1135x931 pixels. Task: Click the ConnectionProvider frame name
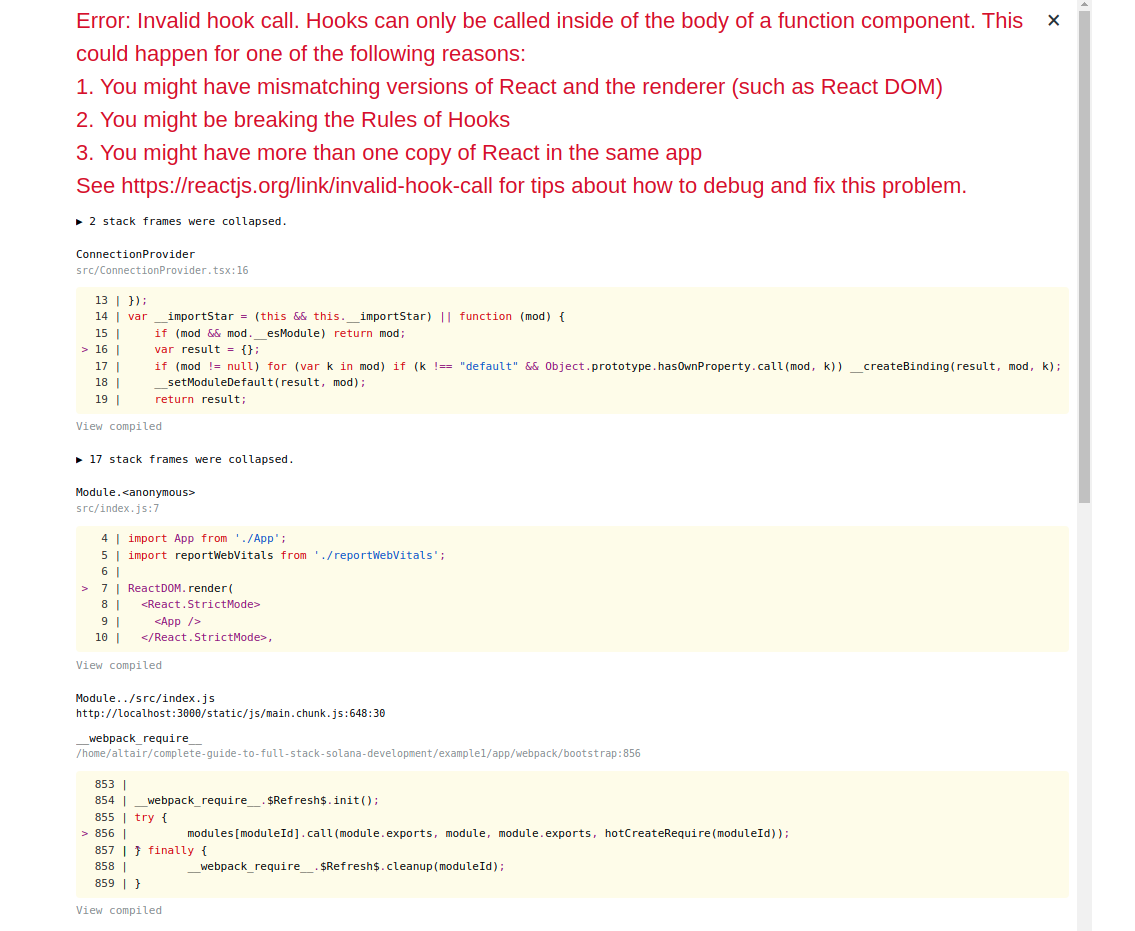click(x=135, y=254)
